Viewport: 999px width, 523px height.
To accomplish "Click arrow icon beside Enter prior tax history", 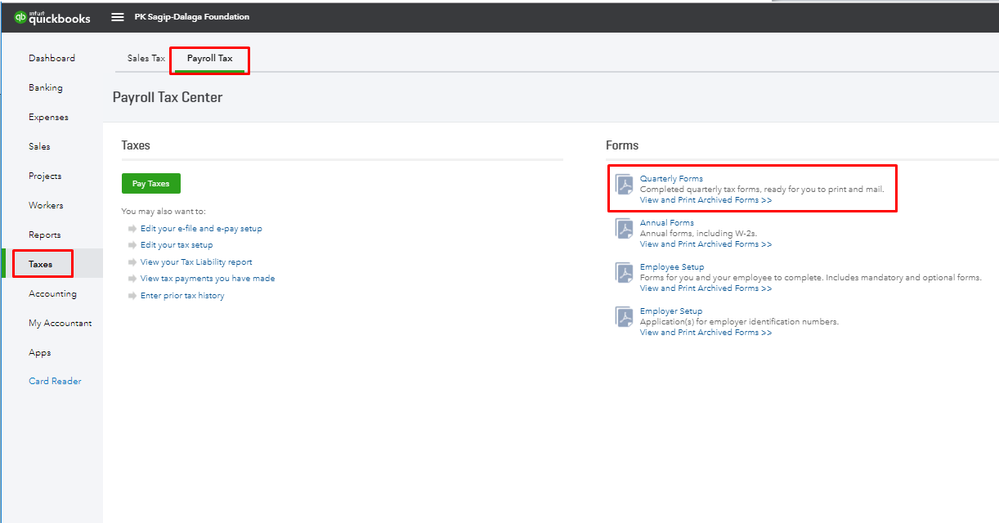I will click(x=132, y=296).
